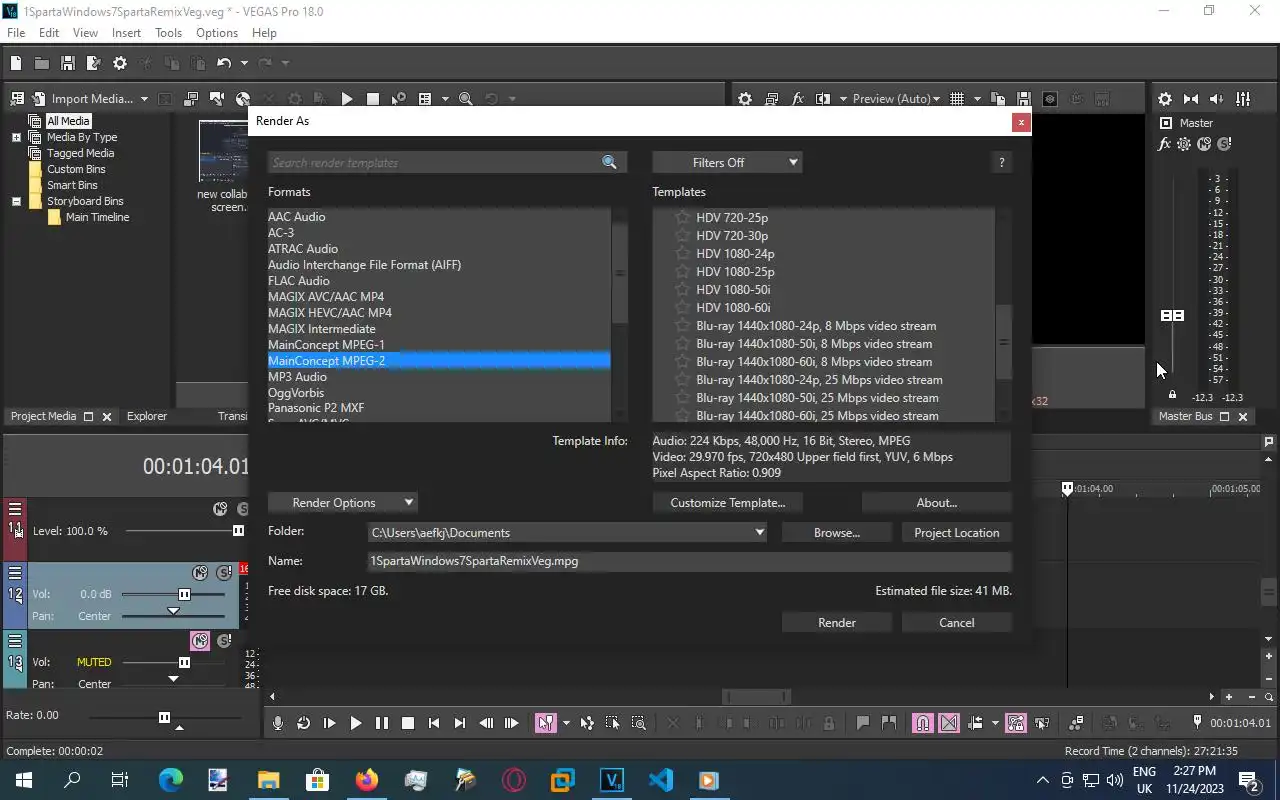Toggle Mute on track 13
The height and width of the screenshot is (800, 1280).
[200, 641]
